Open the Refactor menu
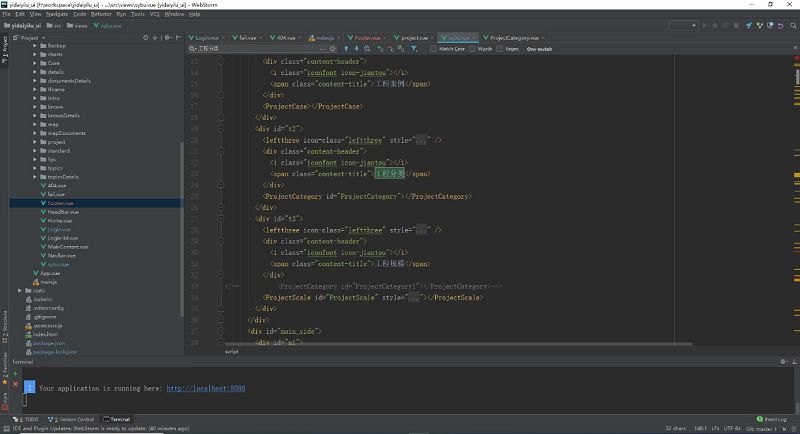 coord(101,15)
